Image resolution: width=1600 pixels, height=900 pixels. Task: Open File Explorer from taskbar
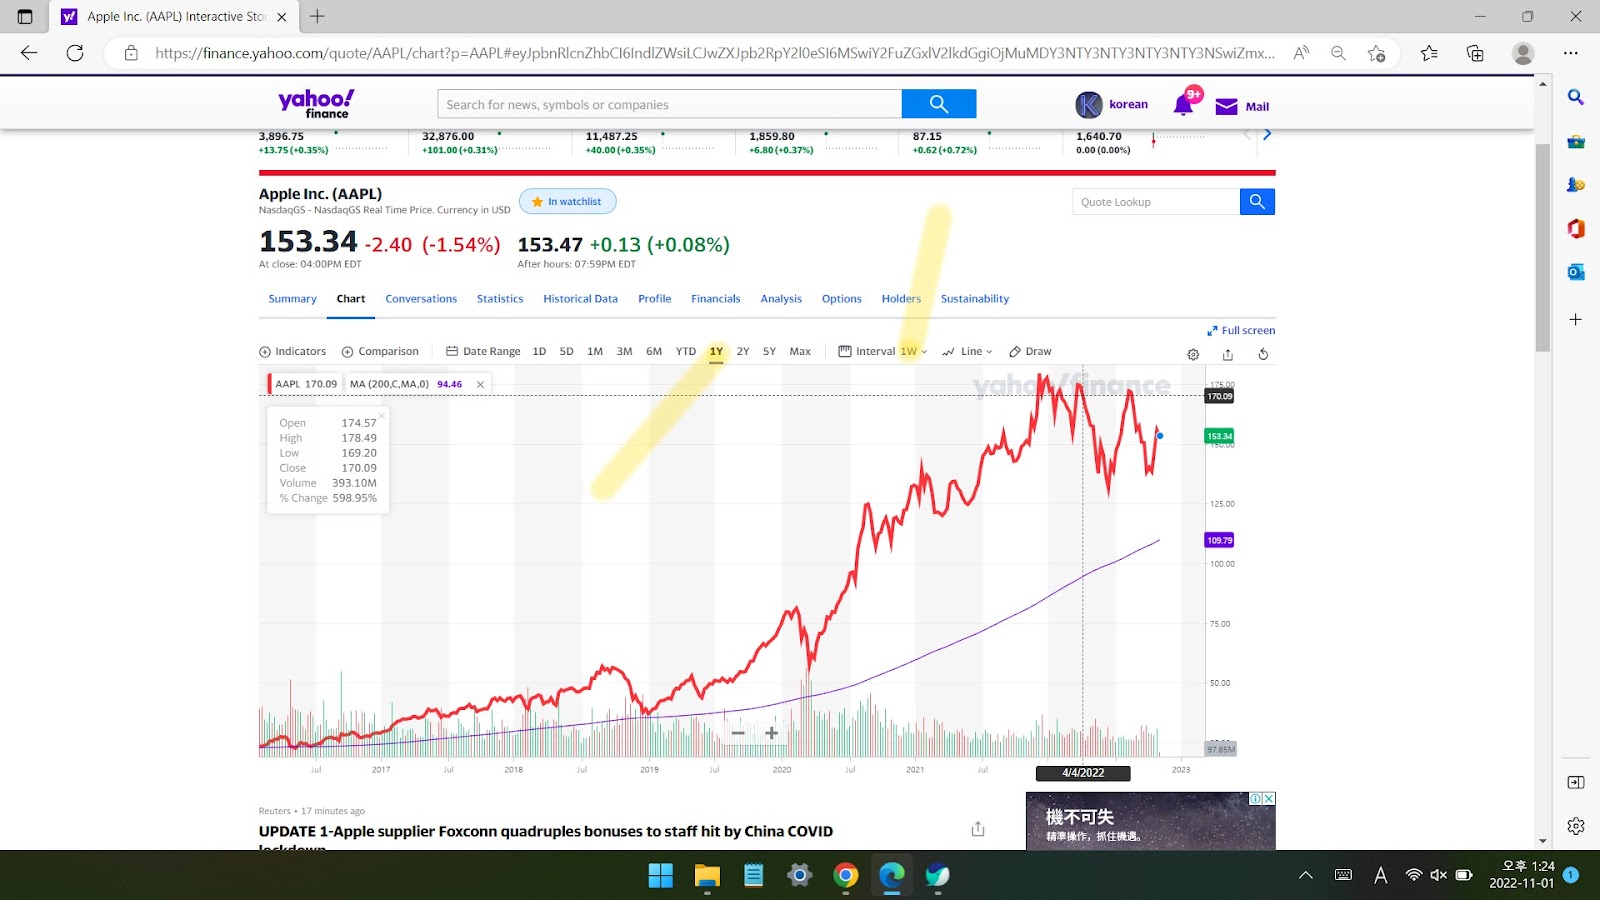707,876
